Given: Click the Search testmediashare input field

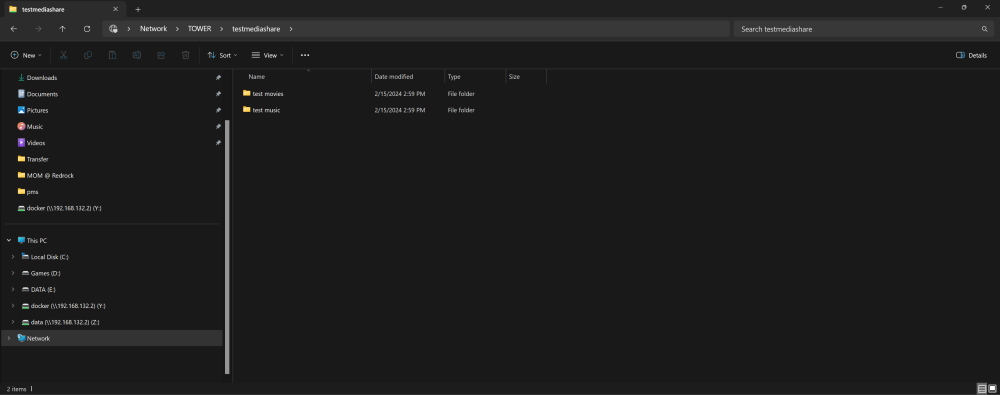Looking at the screenshot, I should pos(864,29).
